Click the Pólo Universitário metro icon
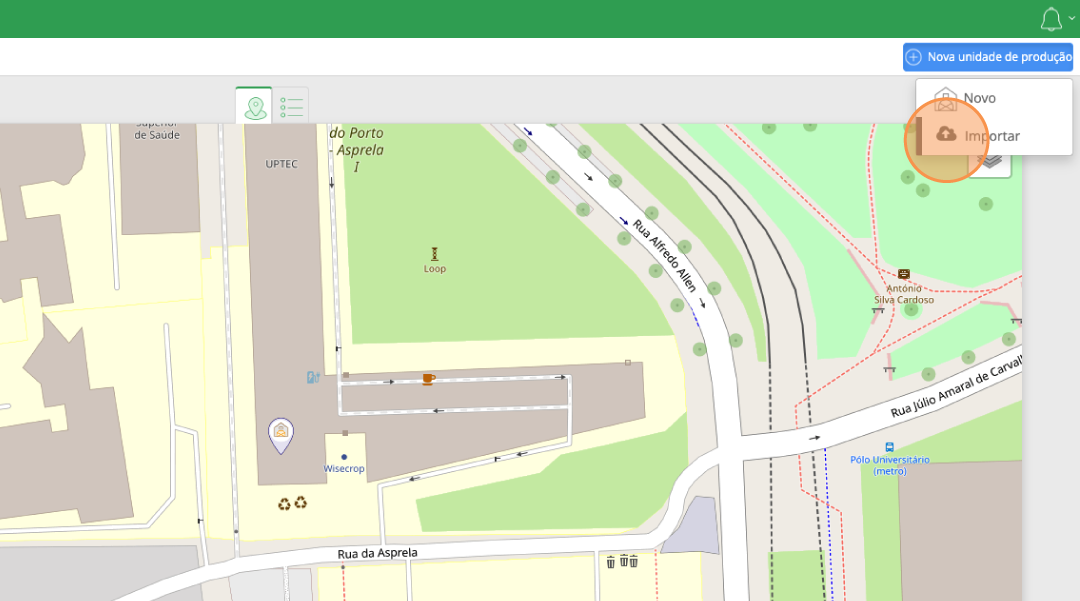 pos(889,447)
